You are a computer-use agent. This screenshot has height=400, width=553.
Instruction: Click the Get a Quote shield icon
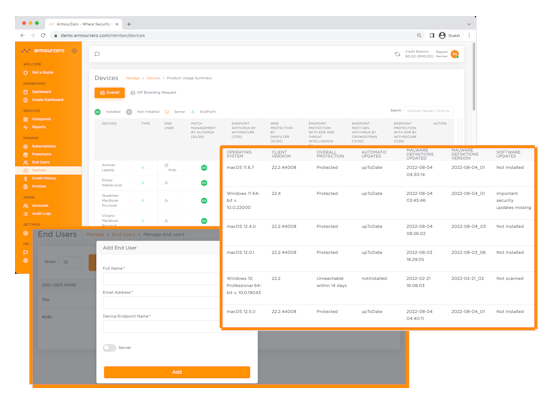(x=25, y=73)
